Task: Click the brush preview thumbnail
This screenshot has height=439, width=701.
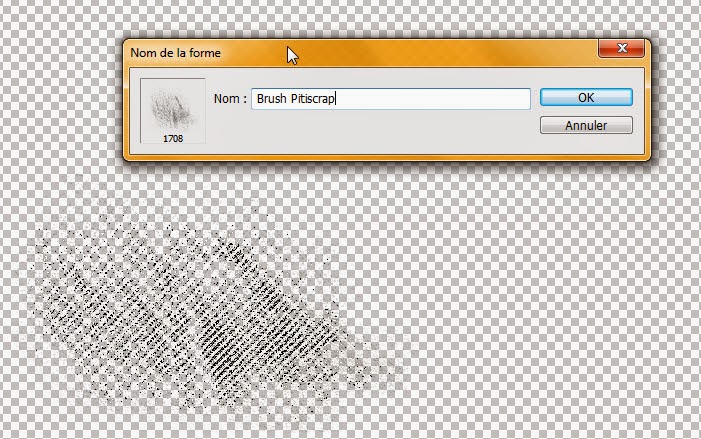Action: [173, 105]
